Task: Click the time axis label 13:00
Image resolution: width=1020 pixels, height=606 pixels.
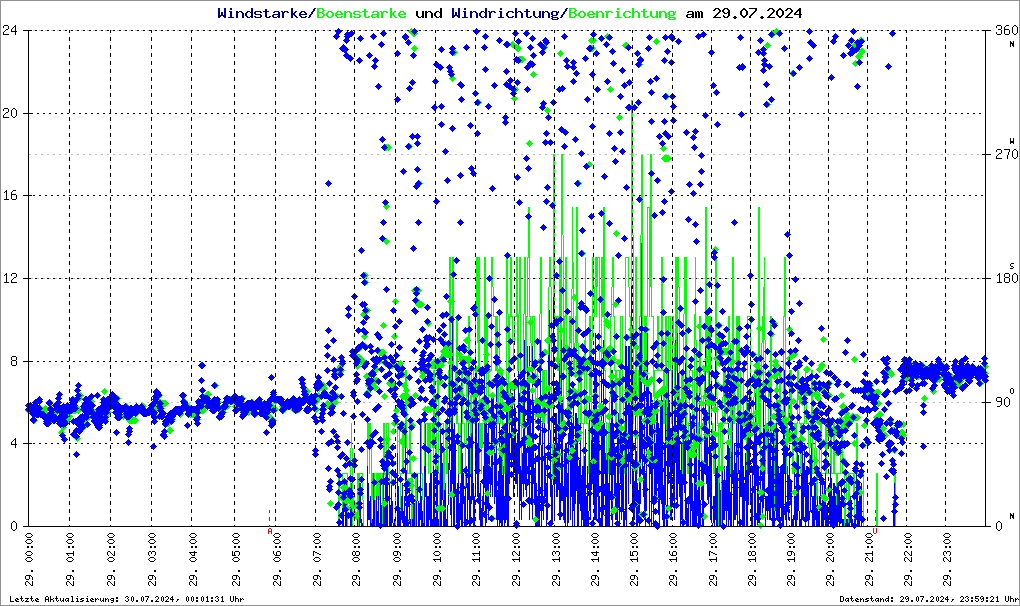Action: pos(556,559)
